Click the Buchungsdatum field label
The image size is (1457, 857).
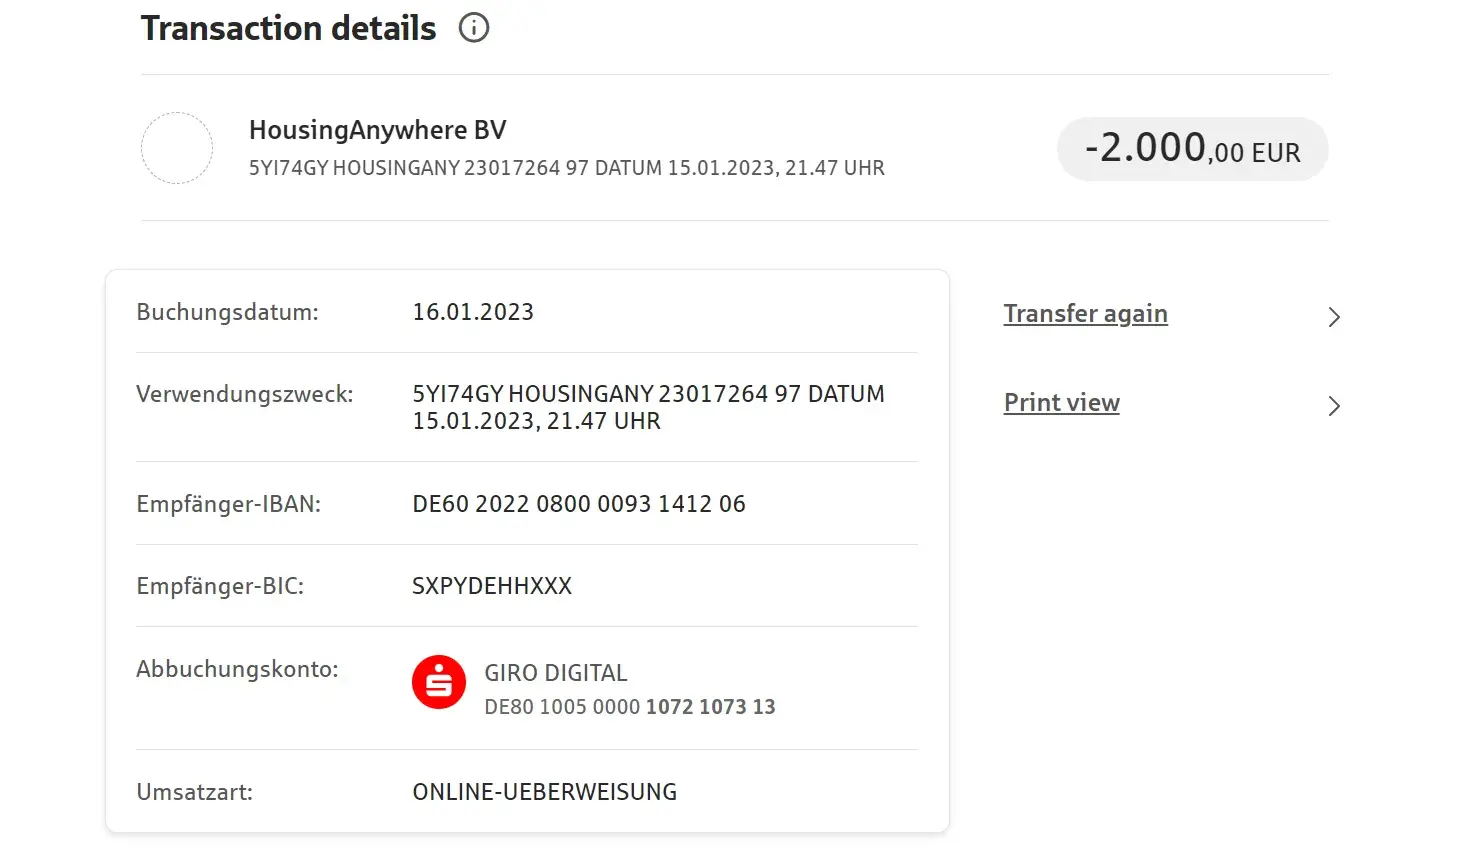tap(227, 312)
